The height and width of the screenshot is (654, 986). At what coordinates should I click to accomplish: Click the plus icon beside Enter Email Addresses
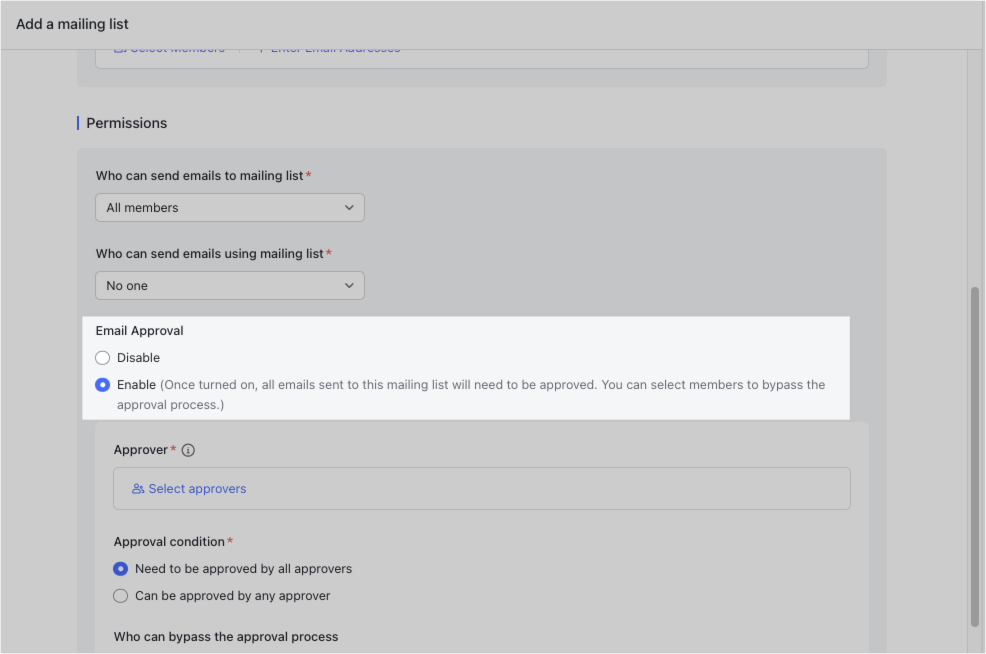[260, 47]
